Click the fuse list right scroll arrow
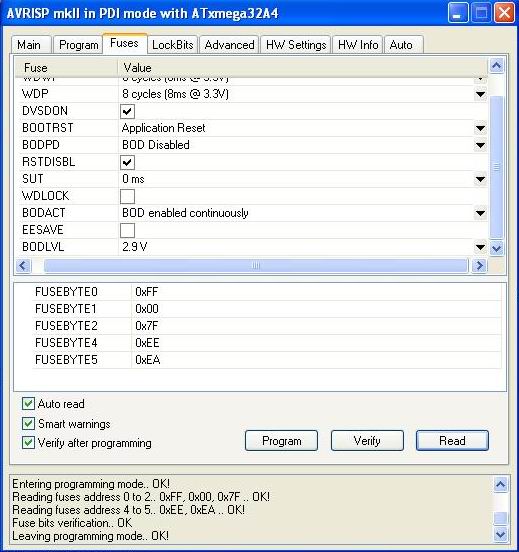Screen dimensions: 519x552 point(479,265)
